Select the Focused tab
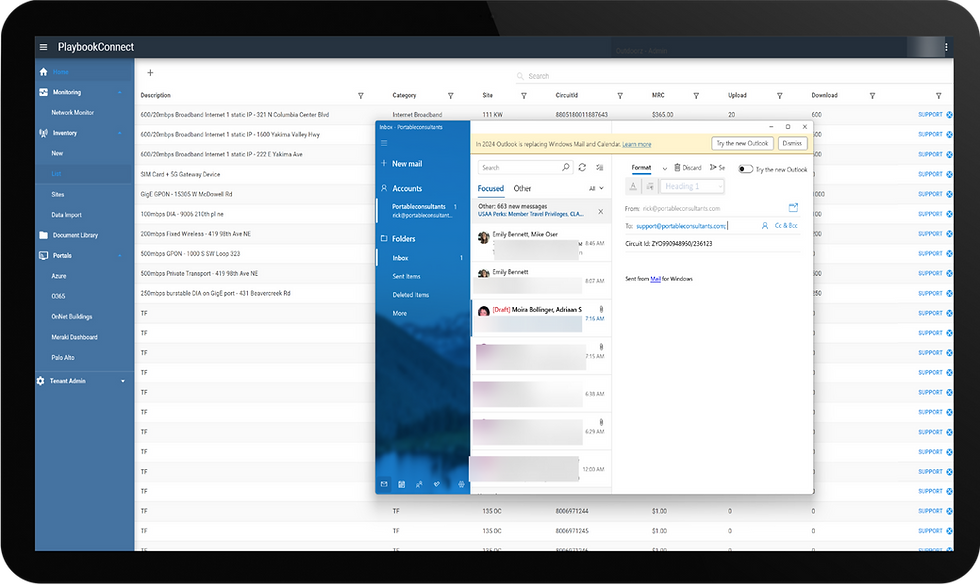The image size is (980, 584). 491,188
